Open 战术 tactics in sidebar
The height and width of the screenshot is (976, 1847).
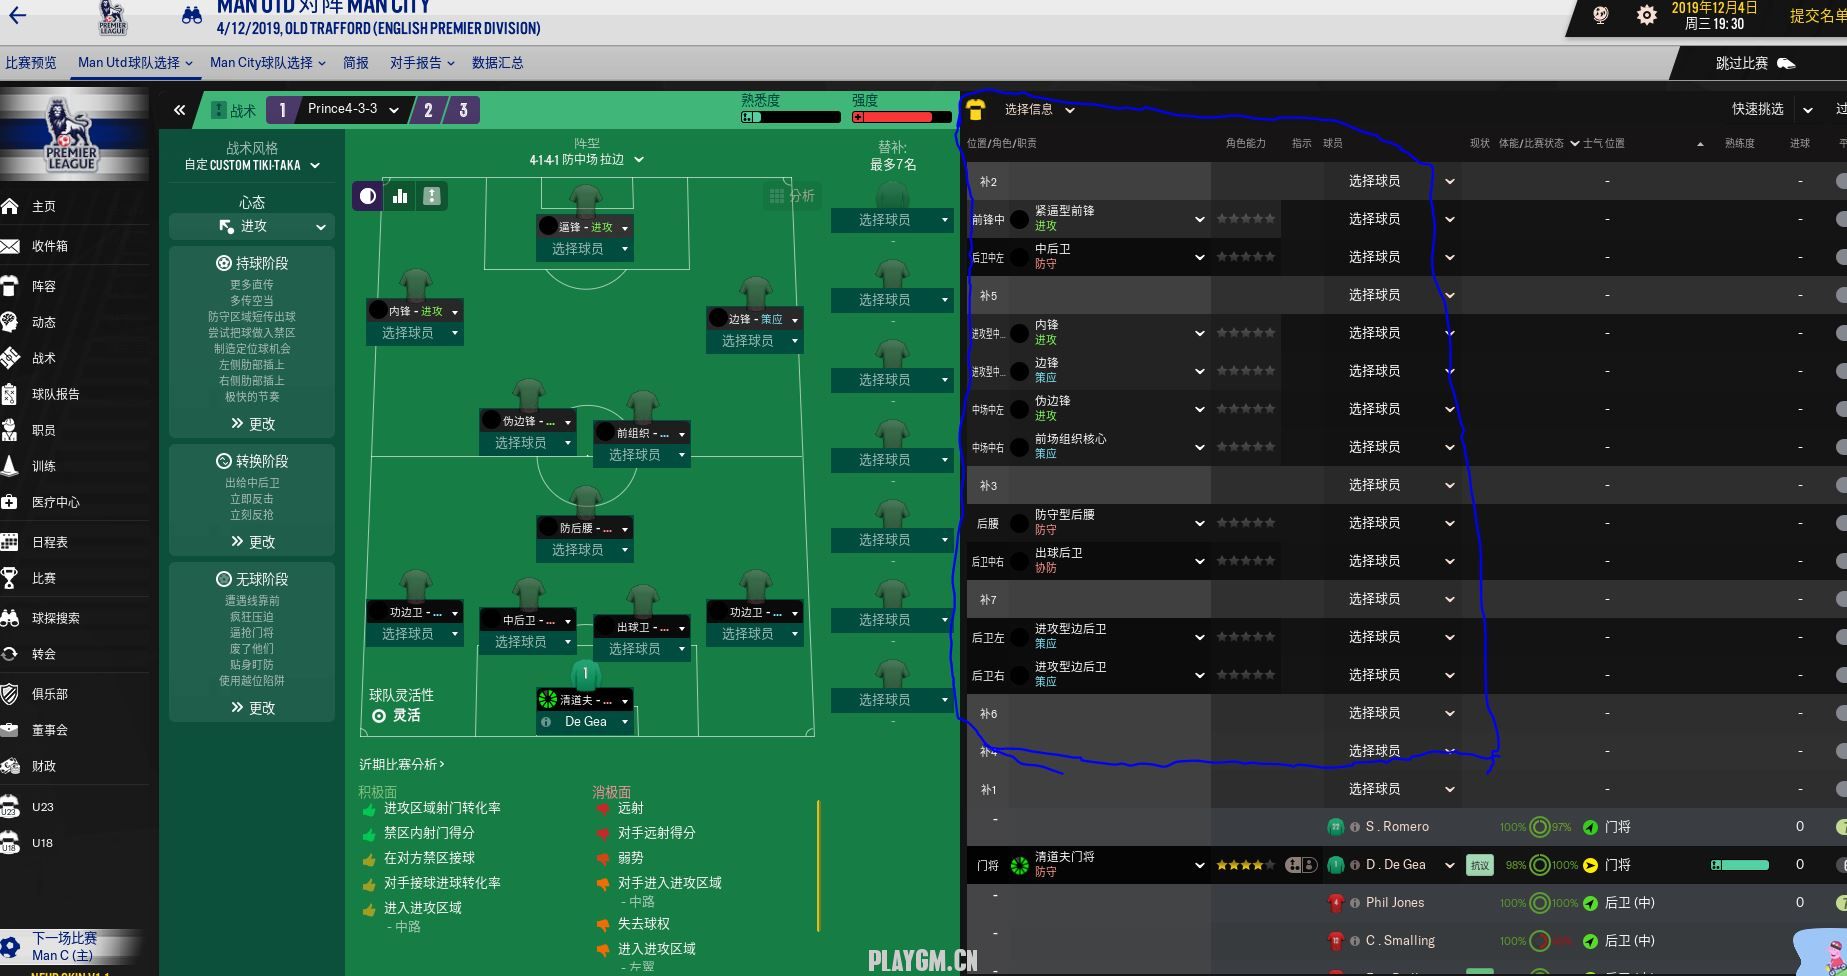pos(44,358)
